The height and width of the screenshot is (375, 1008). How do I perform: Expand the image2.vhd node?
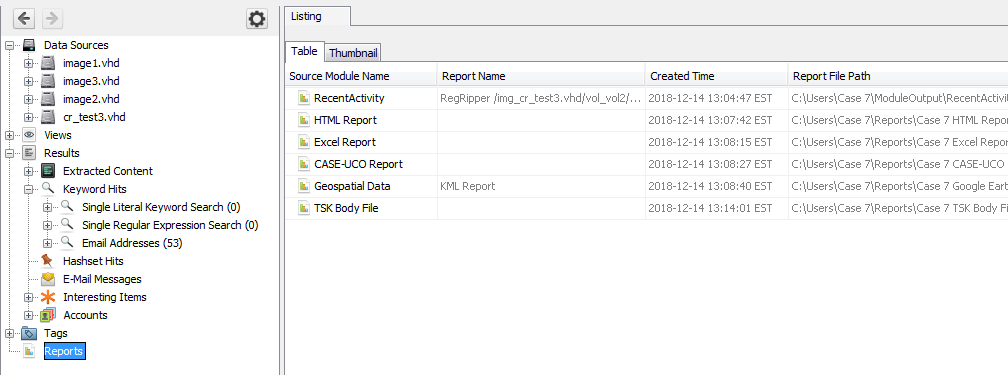click(28, 99)
